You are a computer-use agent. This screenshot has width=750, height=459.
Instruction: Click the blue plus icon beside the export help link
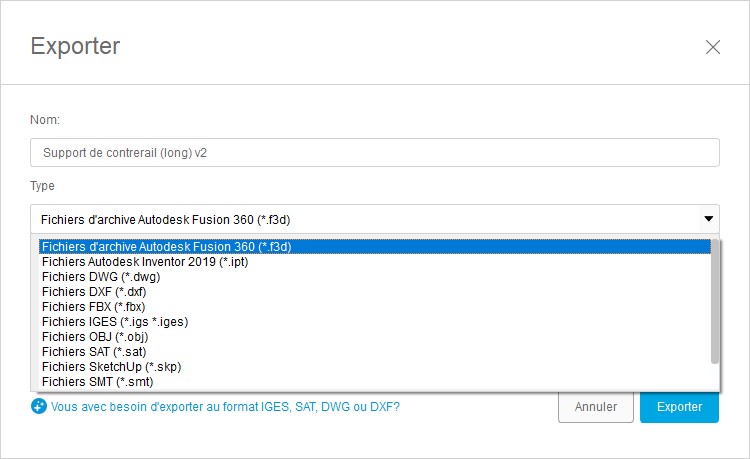(x=39, y=406)
